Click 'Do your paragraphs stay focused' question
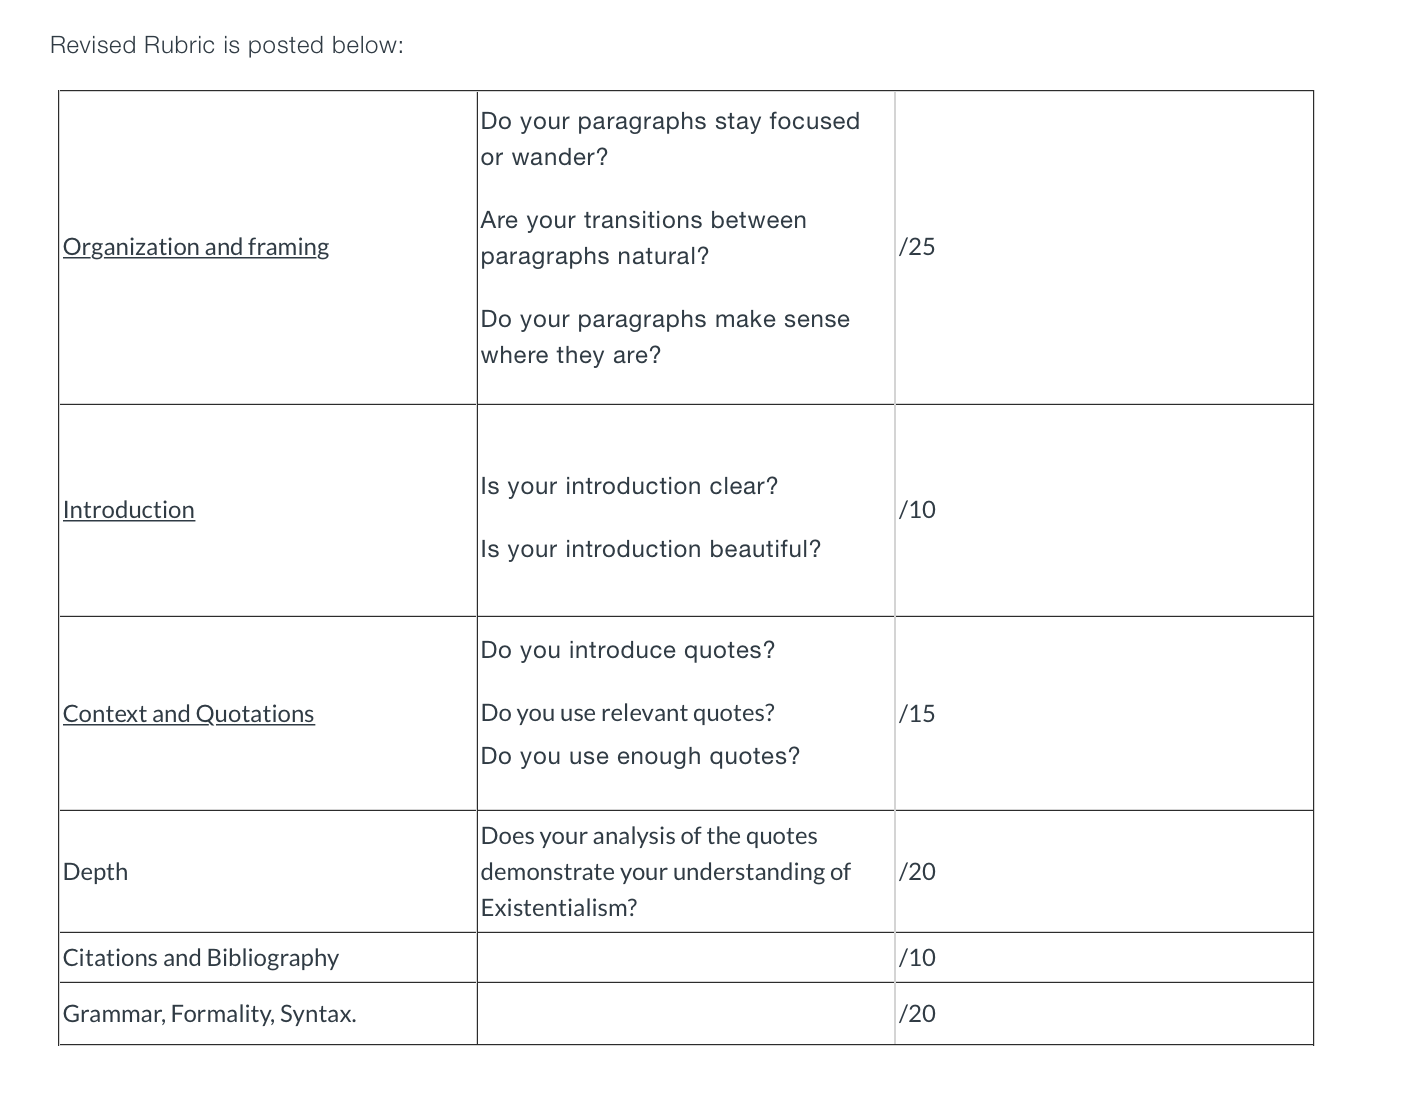Screen dimensions: 1408x1098 click(x=670, y=139)
